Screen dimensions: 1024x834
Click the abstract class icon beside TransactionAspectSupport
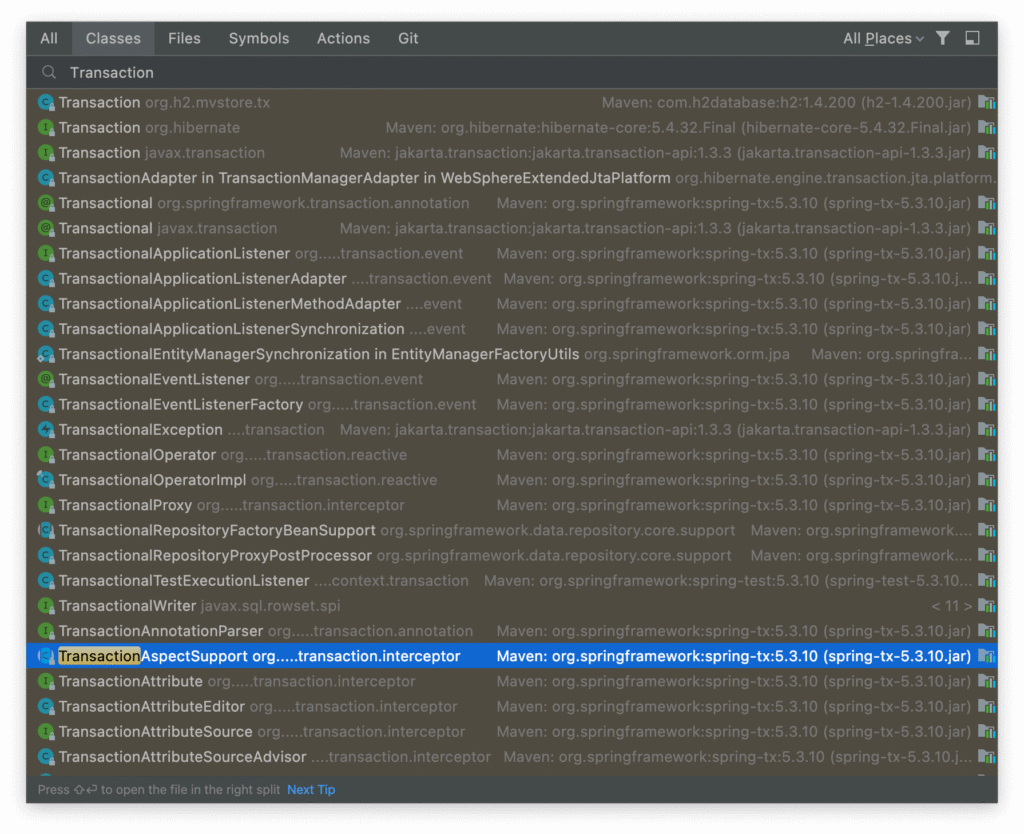[44, 656]
